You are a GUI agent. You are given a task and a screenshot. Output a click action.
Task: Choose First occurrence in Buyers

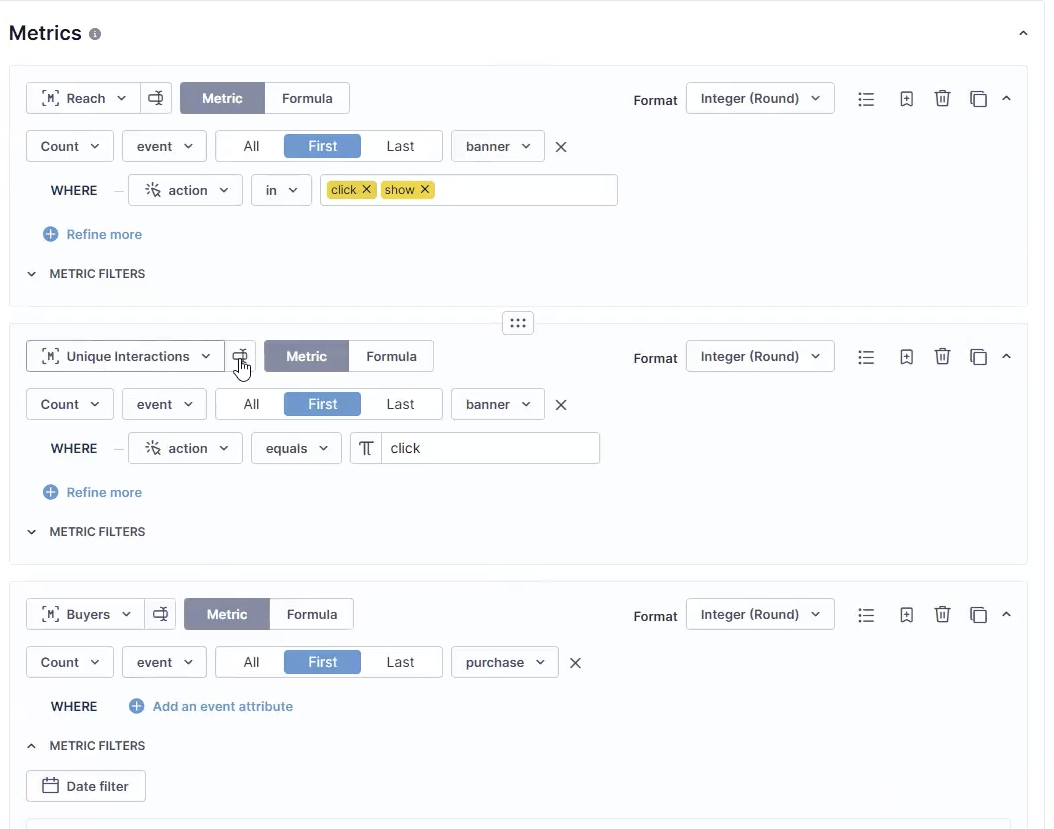(323, 662)
